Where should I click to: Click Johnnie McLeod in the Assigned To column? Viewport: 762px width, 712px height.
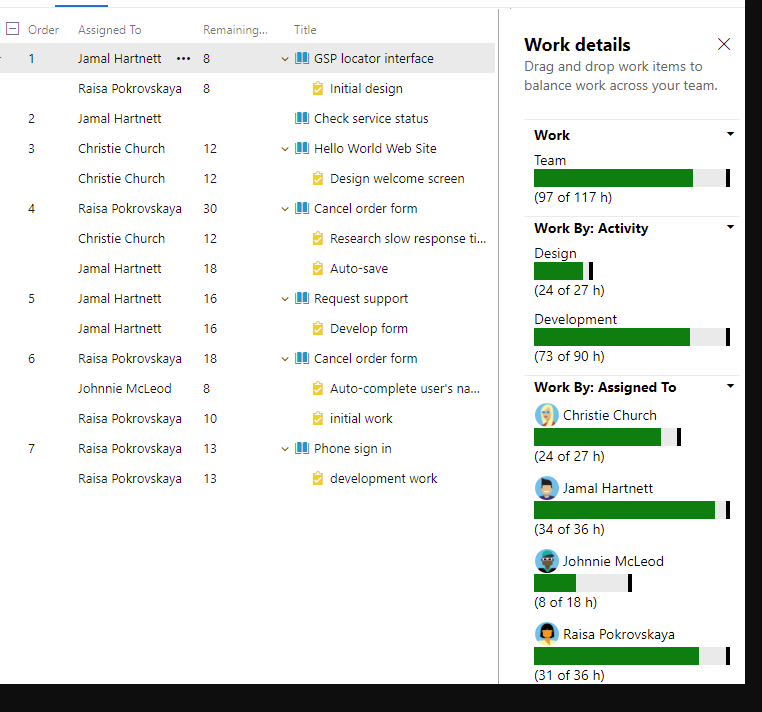(x=124, y=388)
